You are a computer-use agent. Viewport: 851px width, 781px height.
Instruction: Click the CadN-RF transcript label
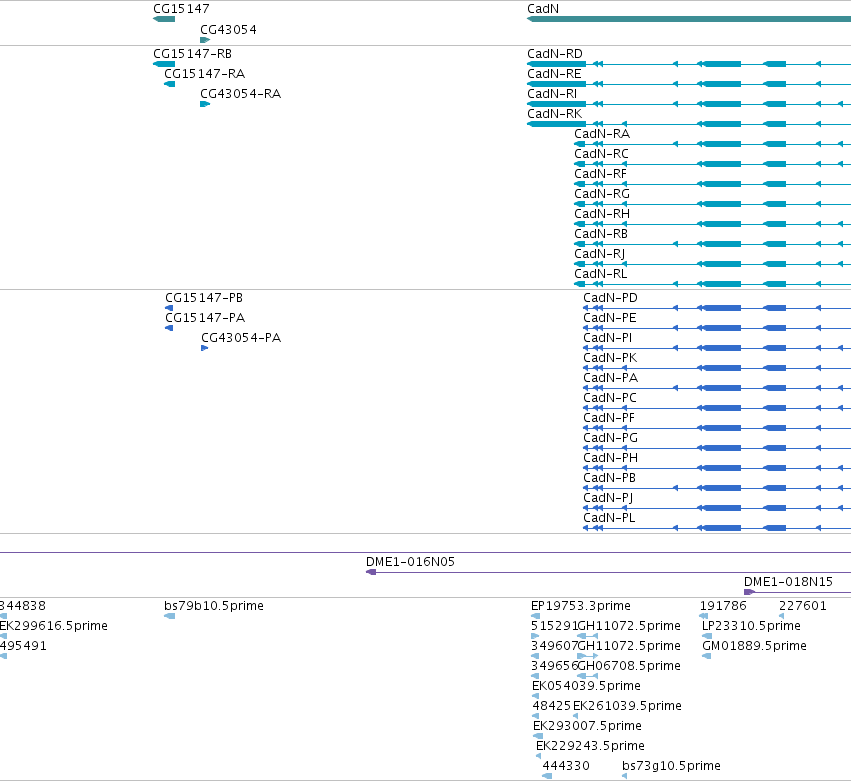600,174
